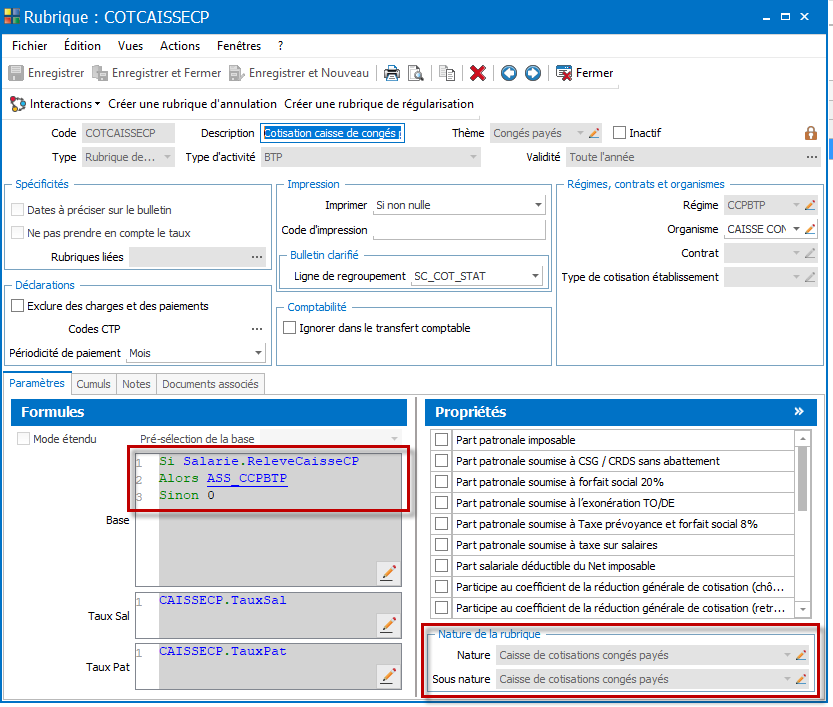Viewport: 833px width, 707px height.
Task: Switch to Documents associés tab
Action: tap(210, 384)
